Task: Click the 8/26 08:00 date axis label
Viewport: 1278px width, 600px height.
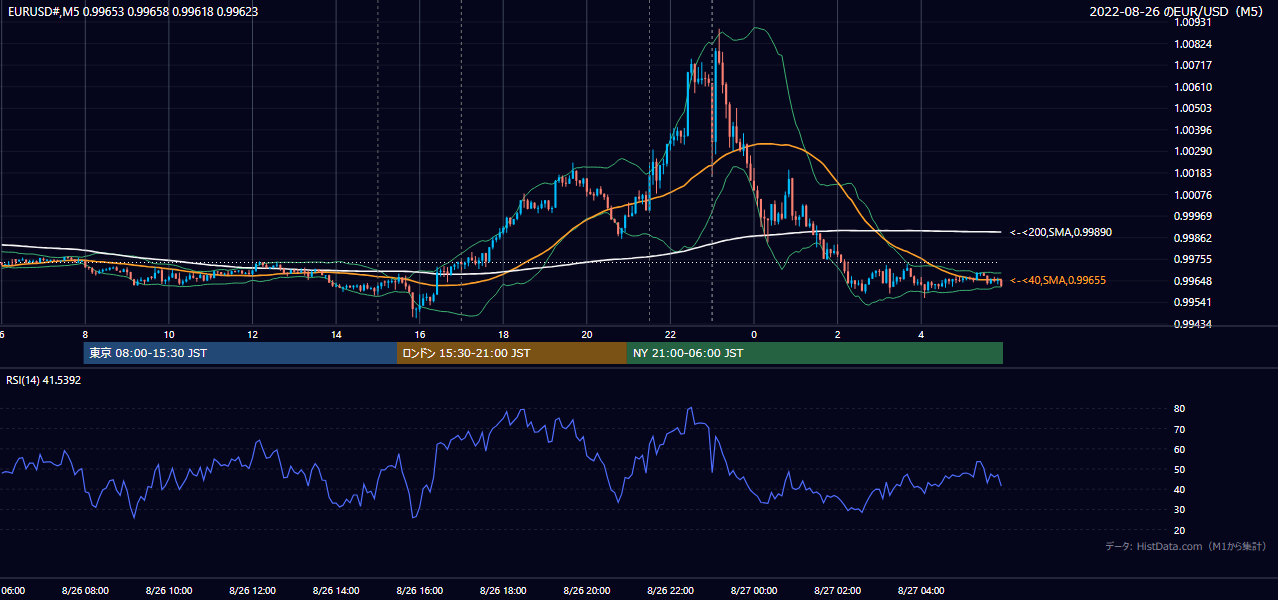Action: tap(85, 591)
